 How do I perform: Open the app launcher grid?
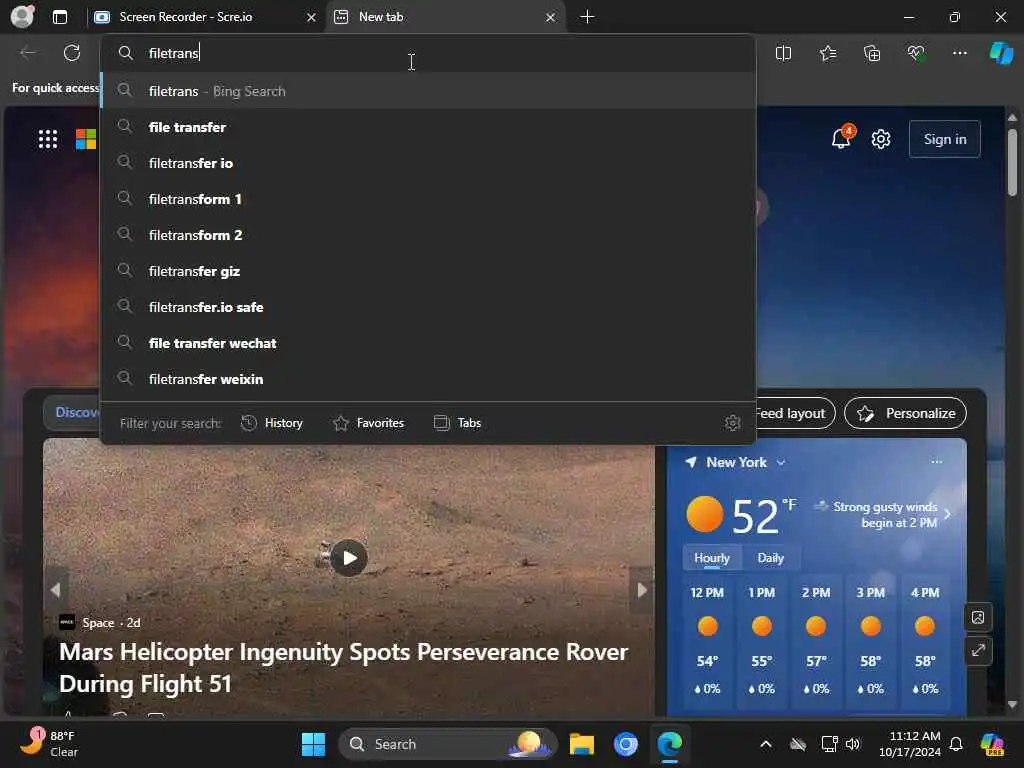48,139
